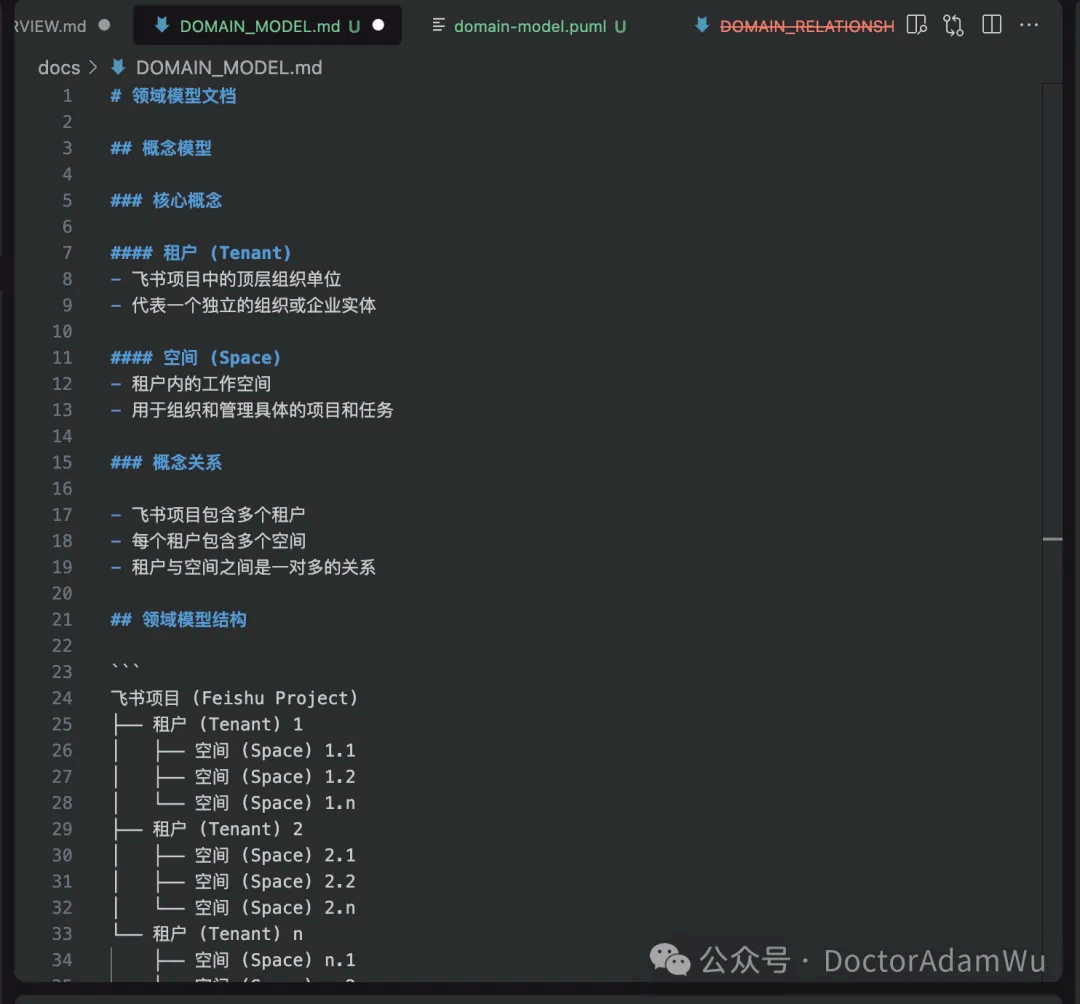Click the markdown icon on DOMAIN_RELATIONSH tab
This screenshot has height=1004, width=1080.
click(702, 25)
